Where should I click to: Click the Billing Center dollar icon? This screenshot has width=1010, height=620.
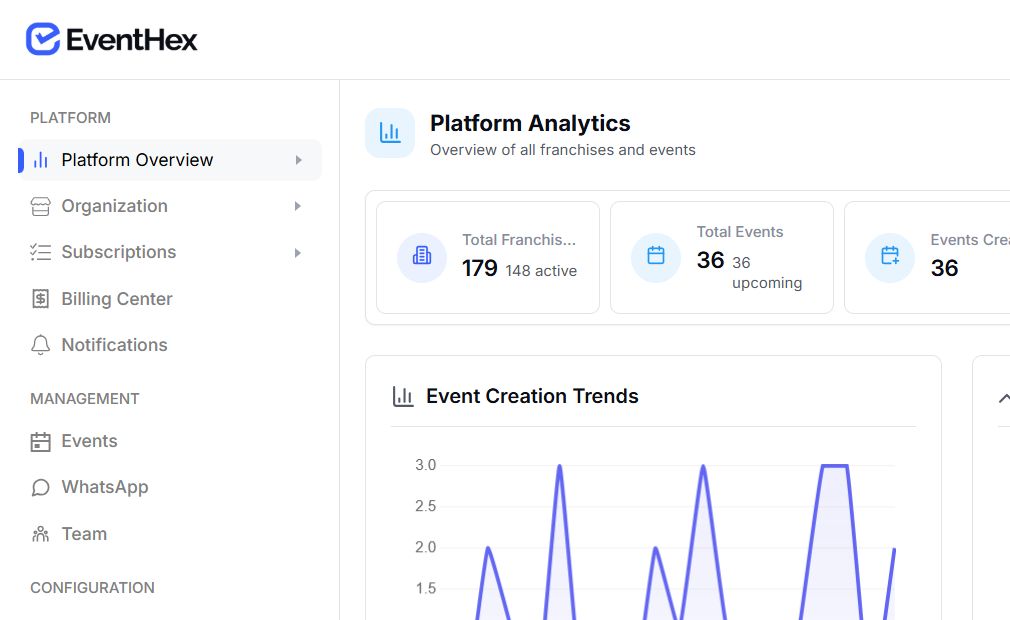40,299
